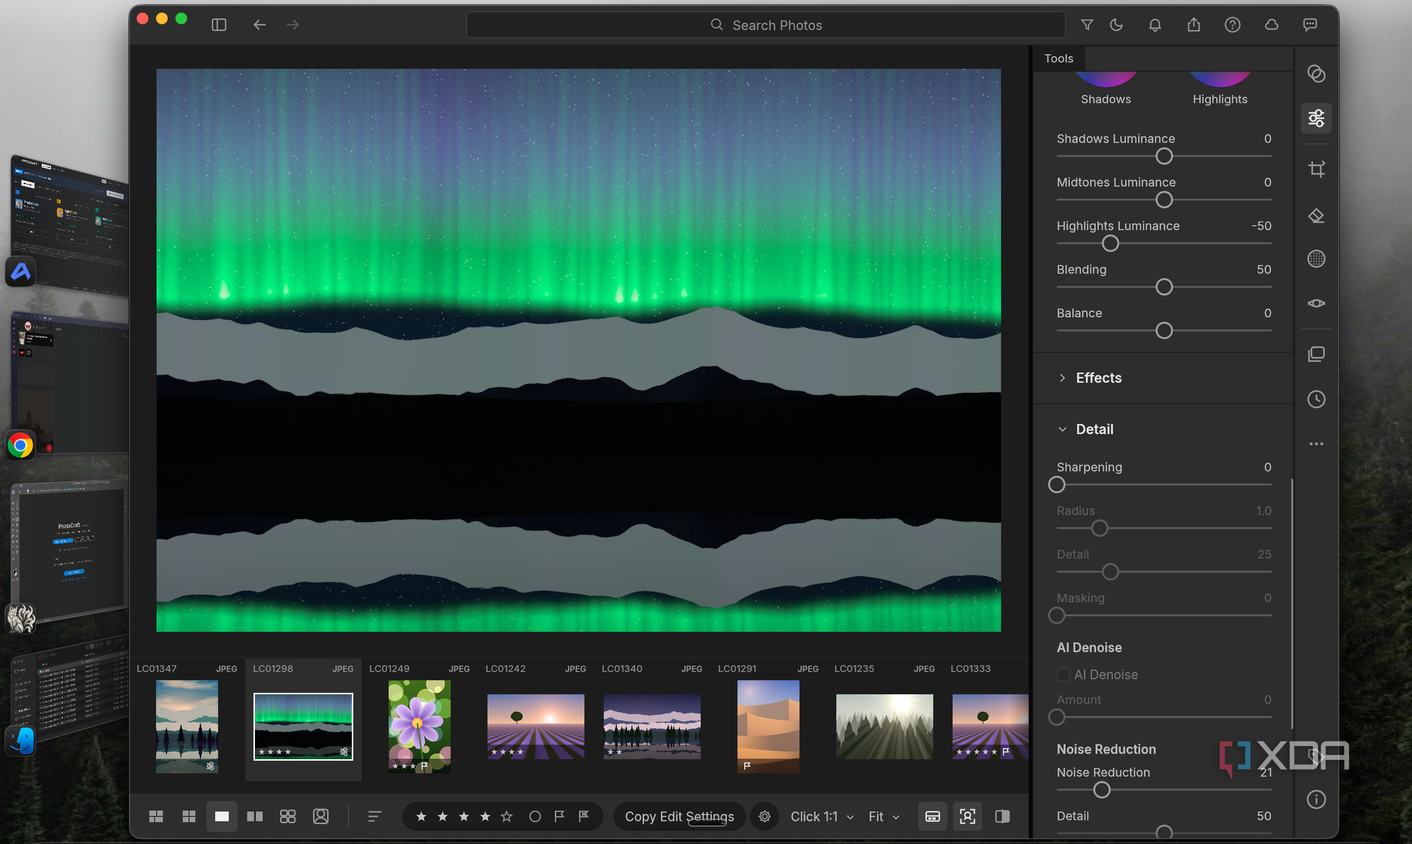Select the desert dunes thumbnail LC01291
This screenshot has width=1412, height=844.
(x=768, y=727)
